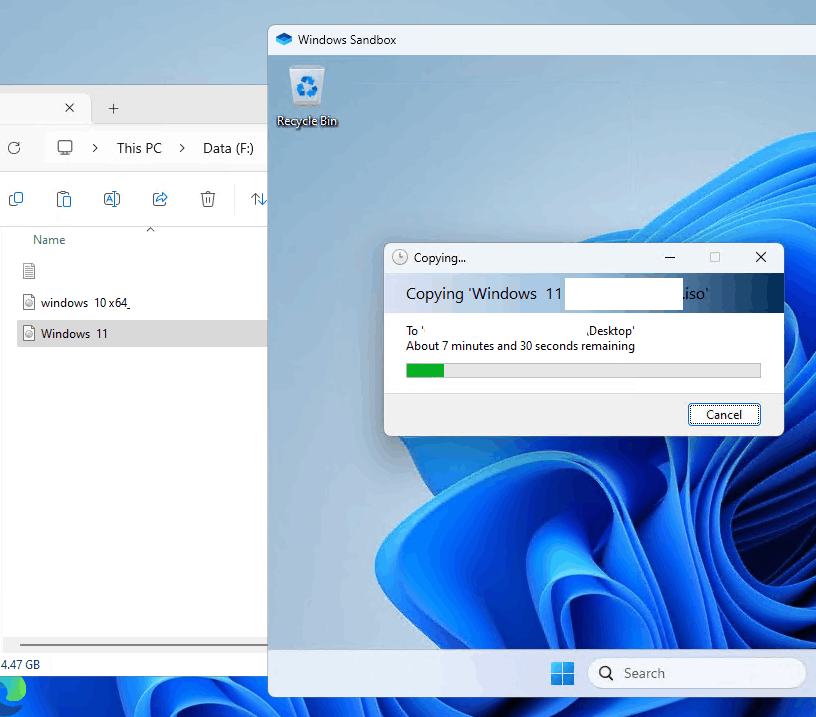Screen dimensions: 816x717
Task: Click the Delete trash icon in File Explorer
Action: (x=208, y=199)
